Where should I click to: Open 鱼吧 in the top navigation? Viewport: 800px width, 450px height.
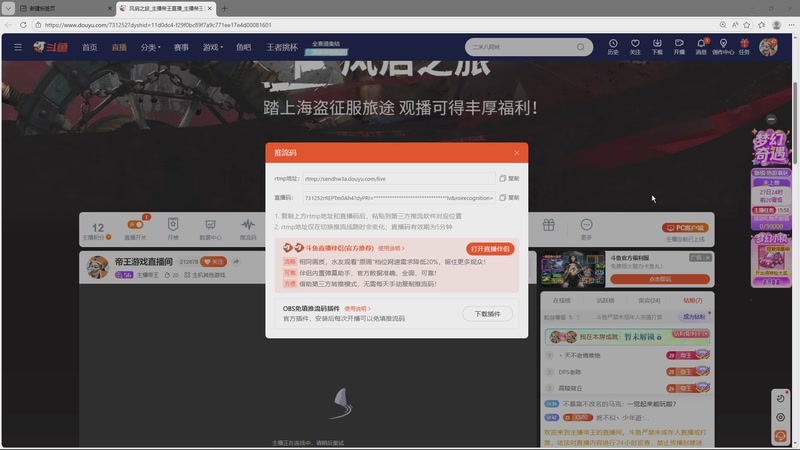(x=243, y=47)
